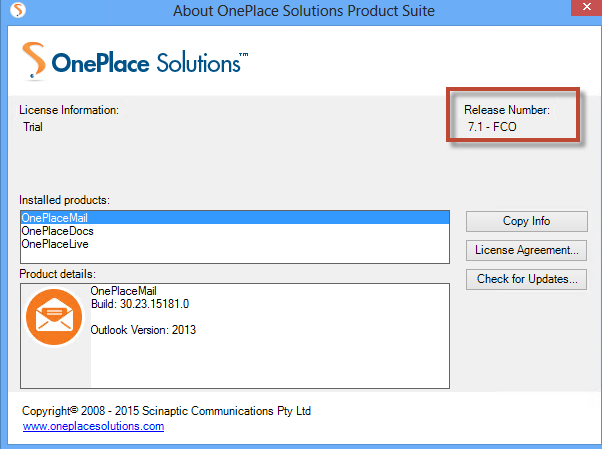Click the Copy Info button
The height and width of the screenshot is (449, 602).
[526, 221]
